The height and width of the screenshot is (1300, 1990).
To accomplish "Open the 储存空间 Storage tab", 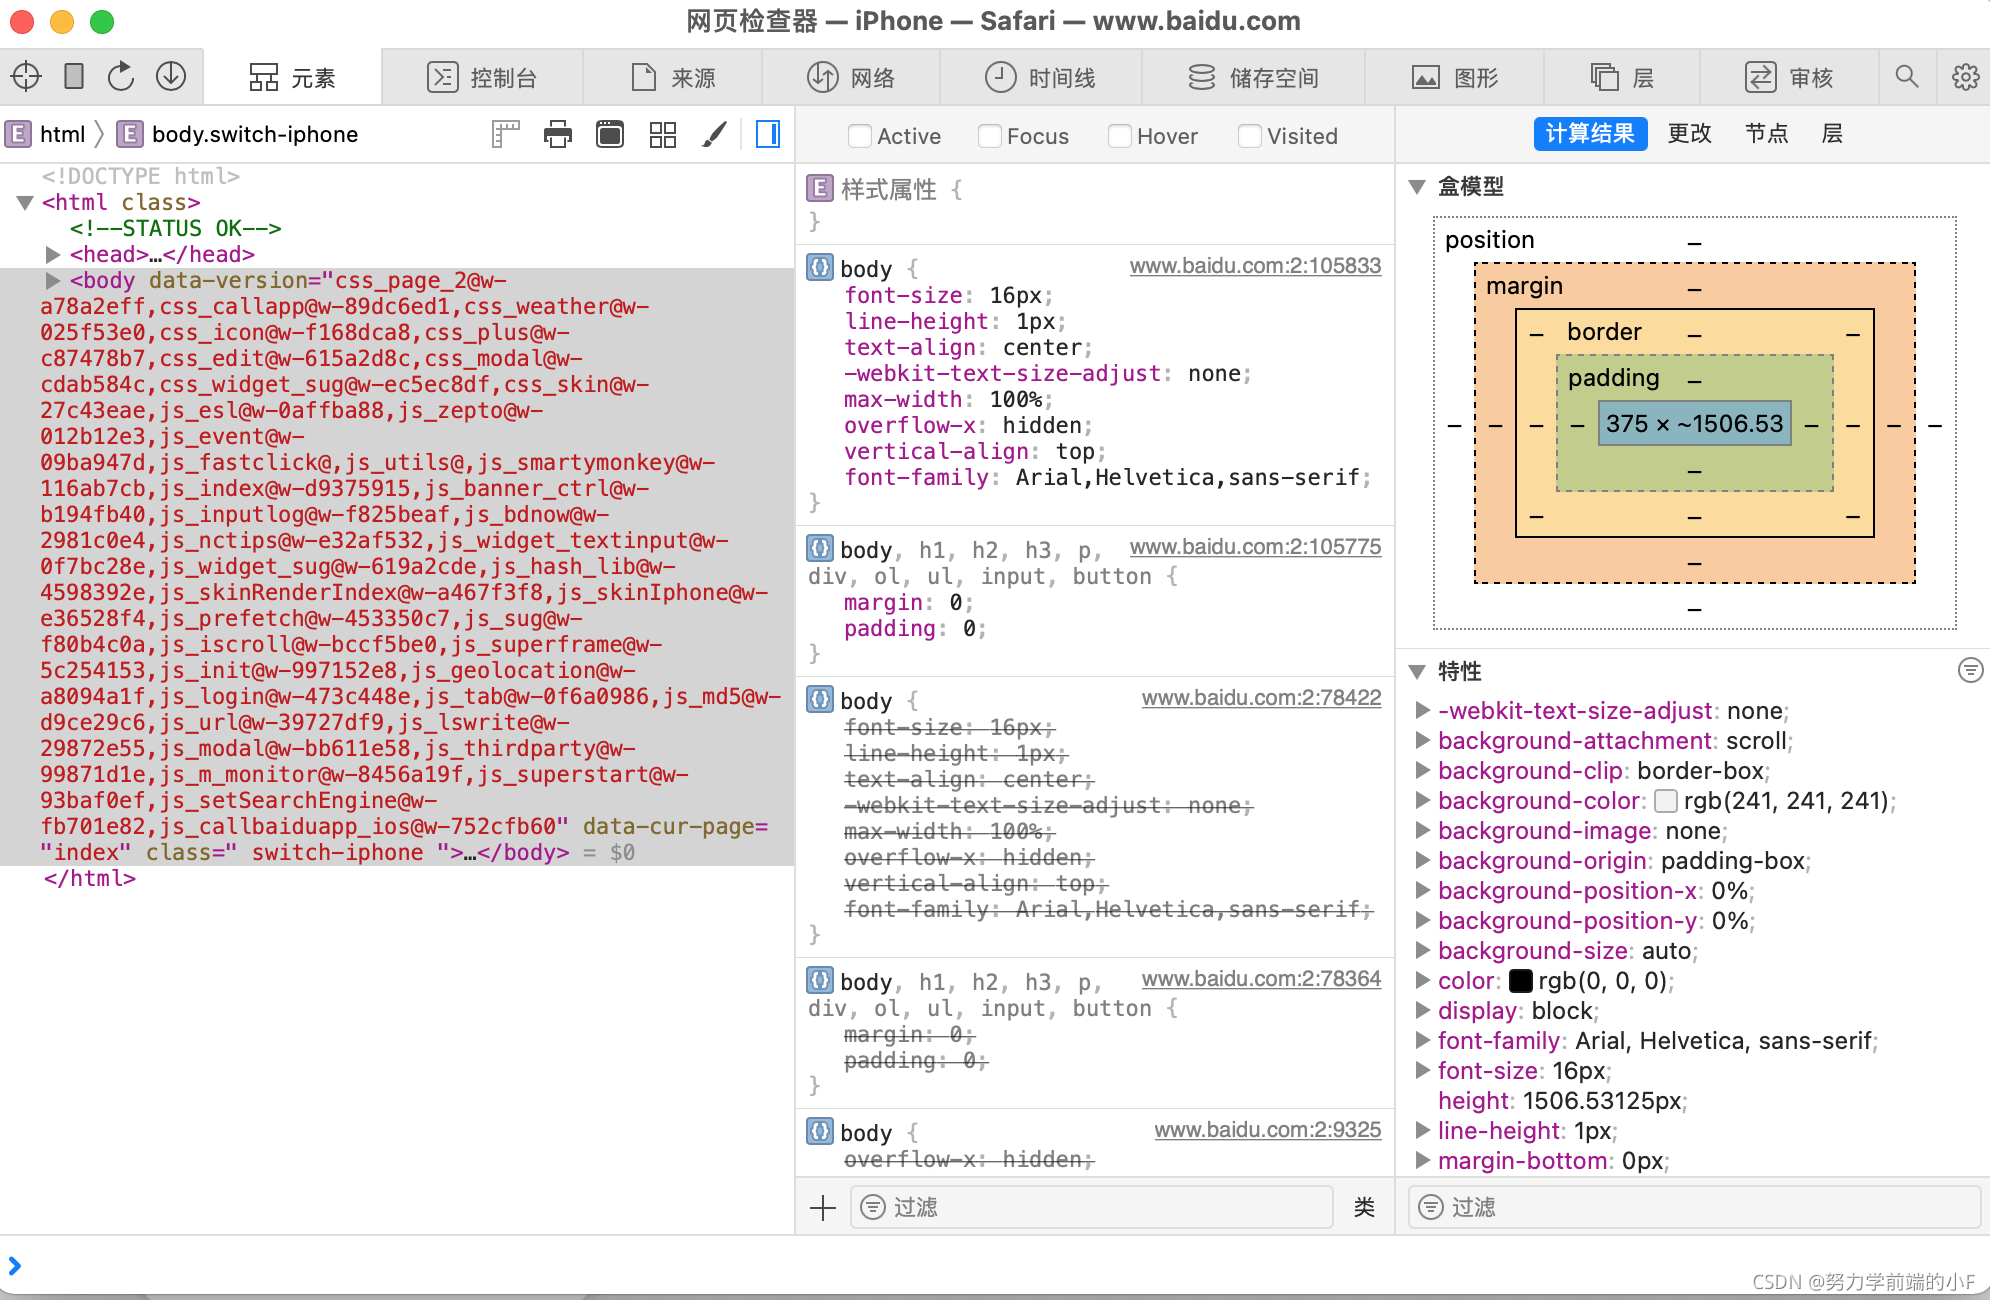I will pos(1253,77).
